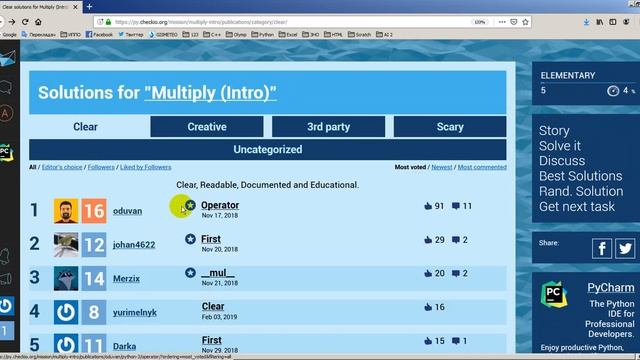
Task: Click yurimelnyk's default power avatar
Action: click(66, 313)
